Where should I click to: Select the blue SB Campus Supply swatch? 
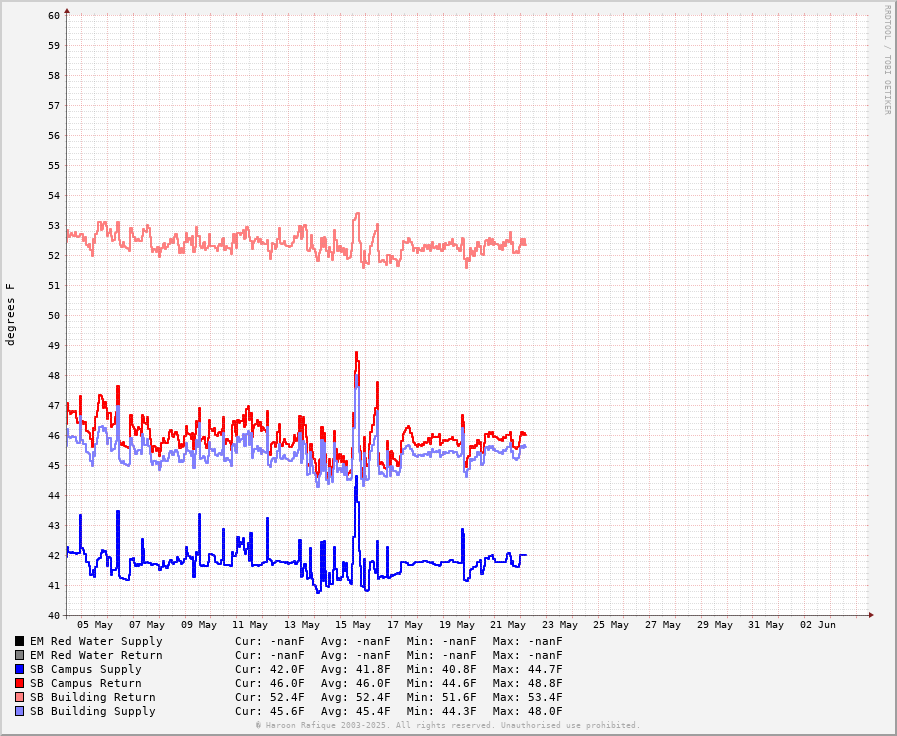[x=19, y=669]
